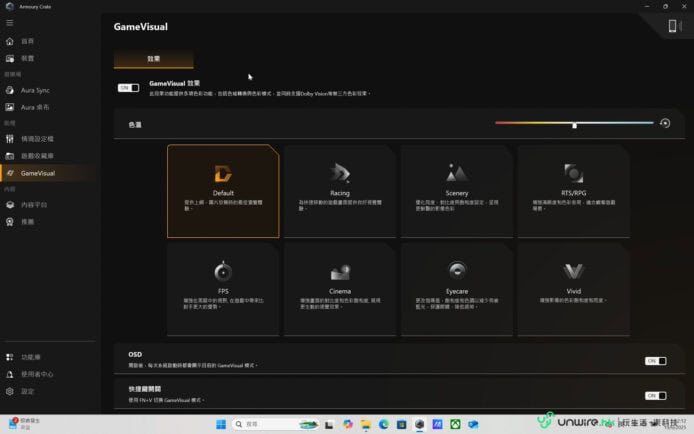694x434 pixels.
Task: Open the mobile device link icon
Action: 673,26
